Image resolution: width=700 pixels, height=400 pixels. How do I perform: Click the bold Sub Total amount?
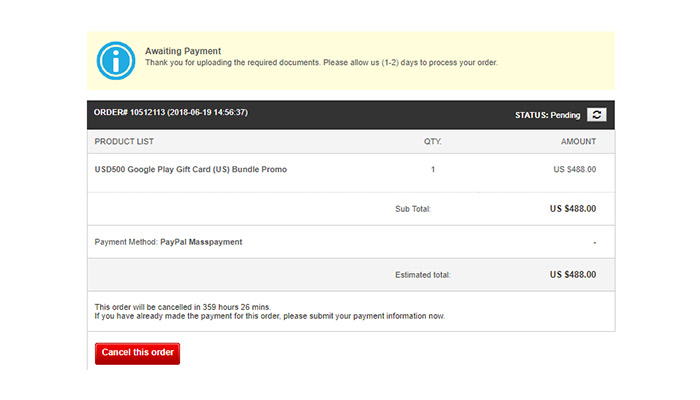point(573,209)
